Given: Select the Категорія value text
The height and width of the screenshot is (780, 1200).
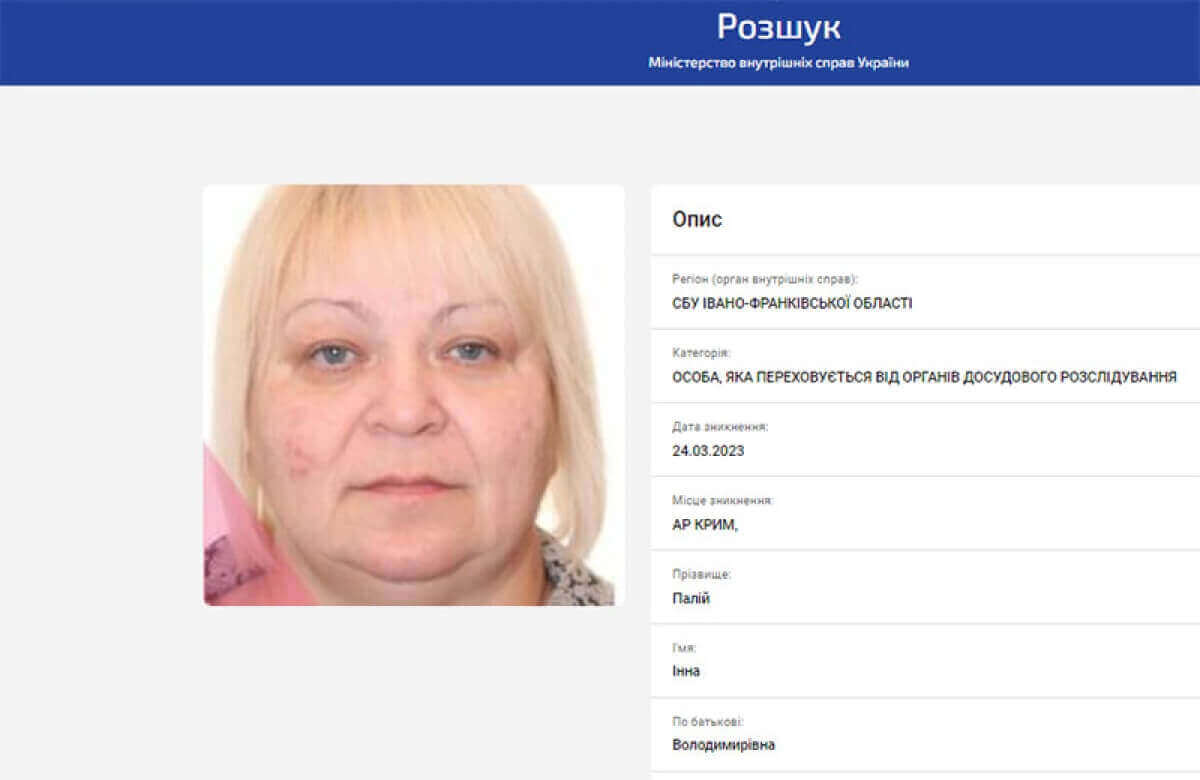Looking at the screenshot, I should click(924, 377).
